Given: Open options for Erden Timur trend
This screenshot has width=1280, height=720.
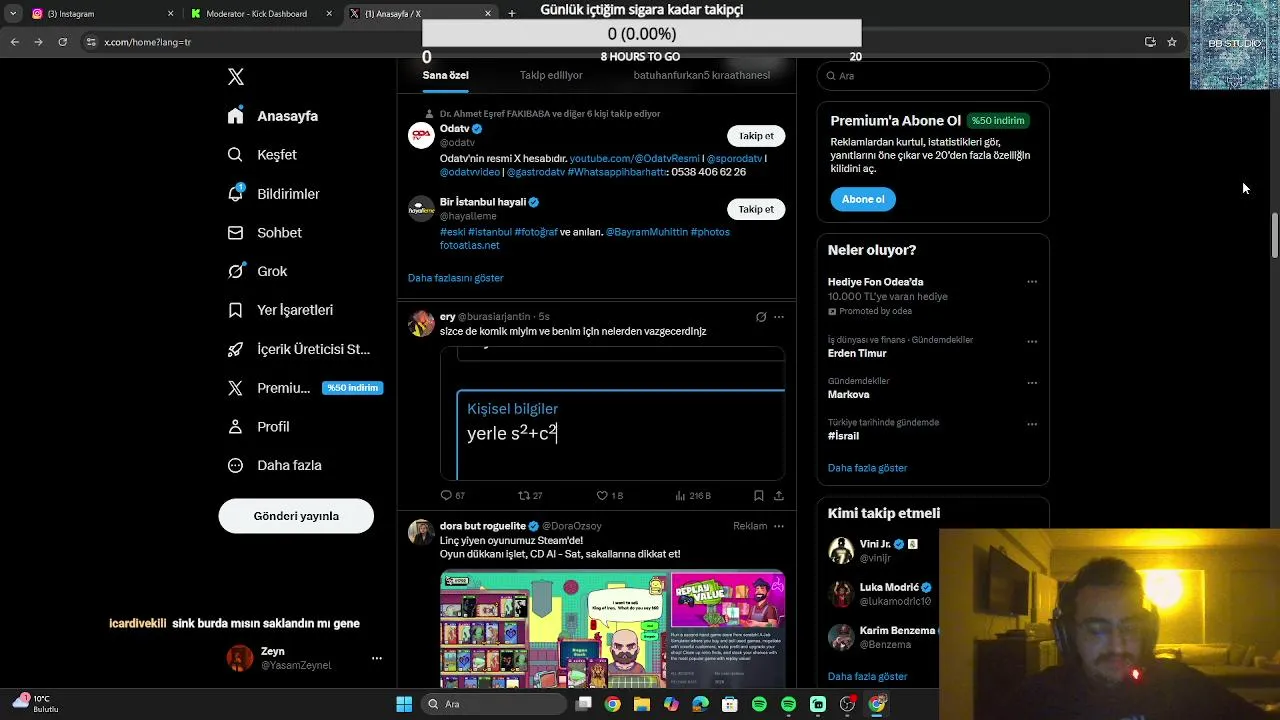Looking at the screenshot, I should coord(1032,342).
